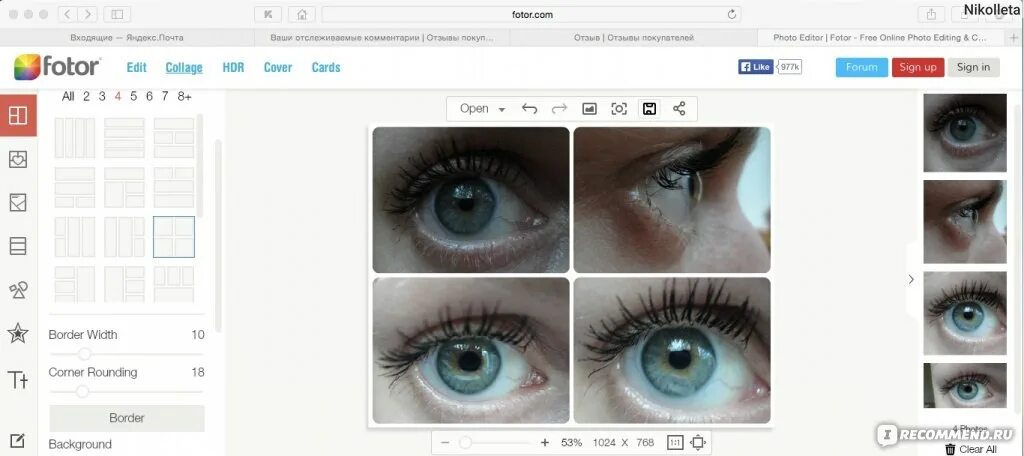Select the T+ add text tool

(18, 380)
